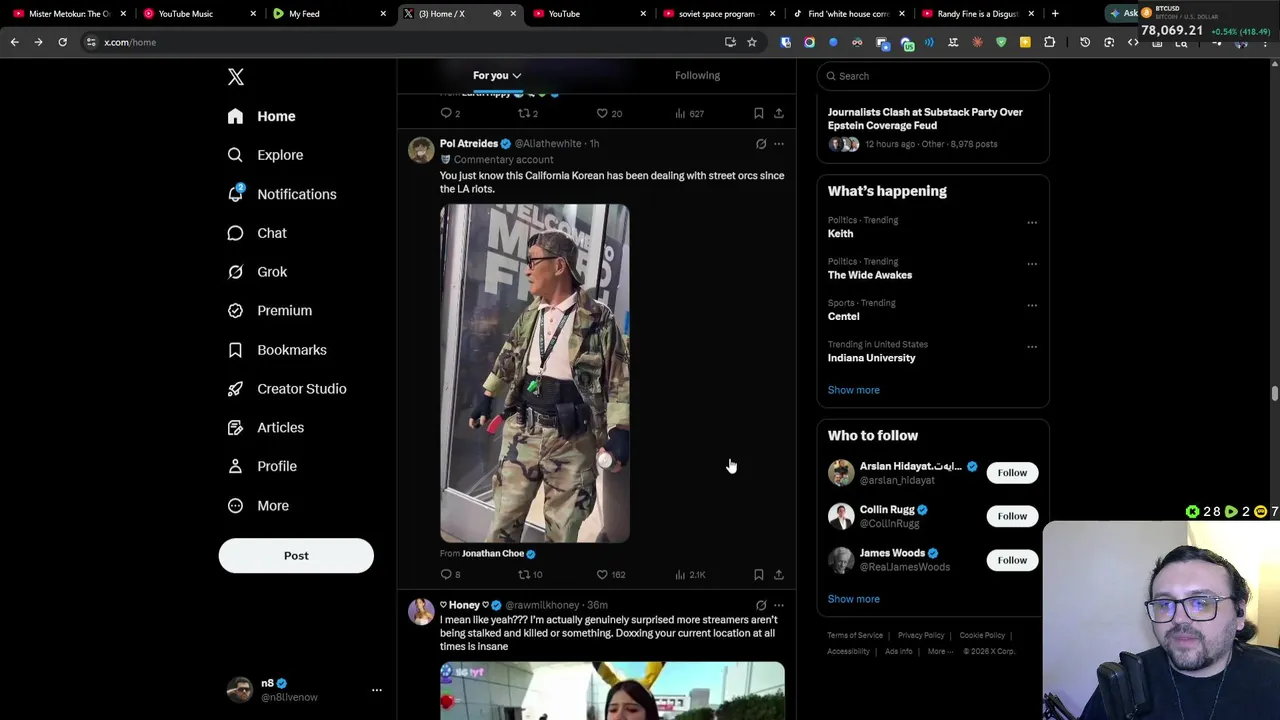Click the Articles icon in the sidebar
1280x720 pixels.
(235, 427)
